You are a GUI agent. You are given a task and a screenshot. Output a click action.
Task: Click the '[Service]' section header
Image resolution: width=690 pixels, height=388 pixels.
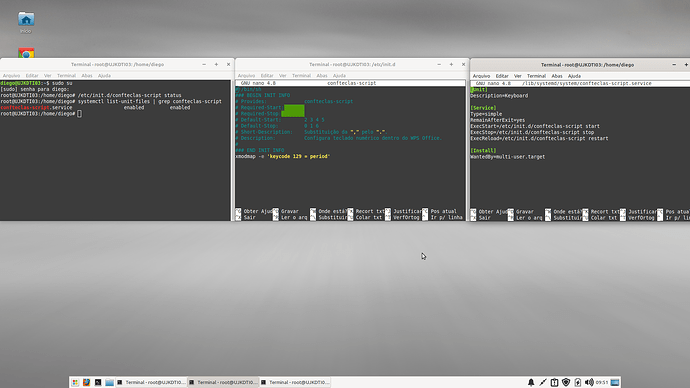click(x=483, y=108)
